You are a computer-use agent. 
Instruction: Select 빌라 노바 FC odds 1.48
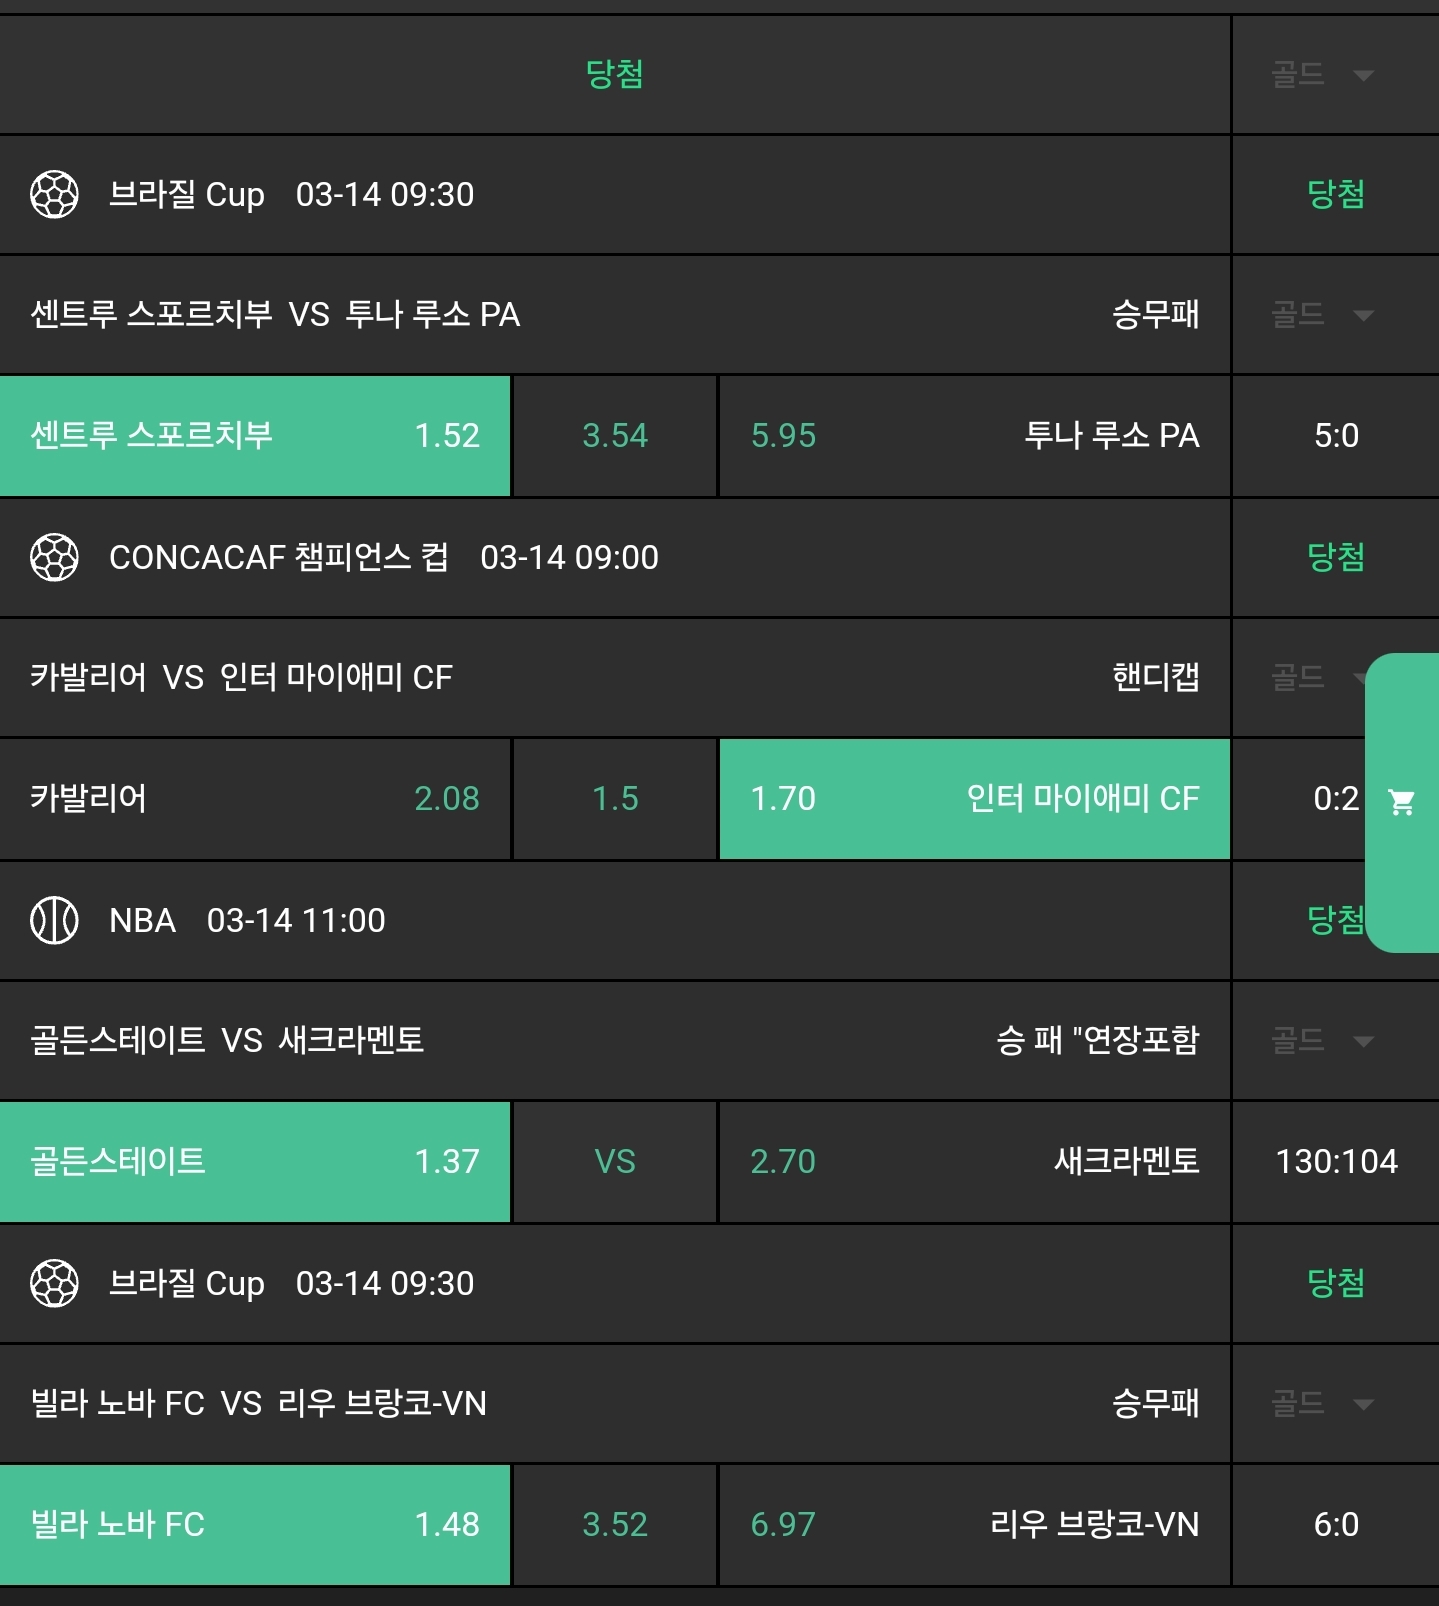[x=255, y=1525]
